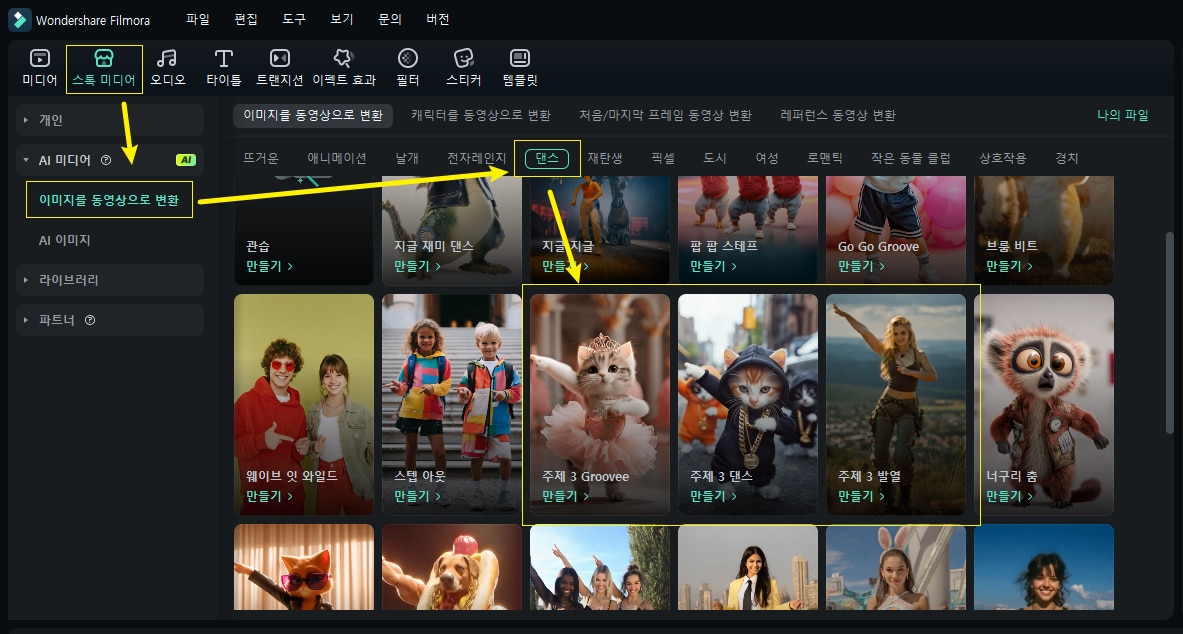Click 만들기 under 웨이브 잇 와일드
1183x634 pixels.
coord(269,497)
